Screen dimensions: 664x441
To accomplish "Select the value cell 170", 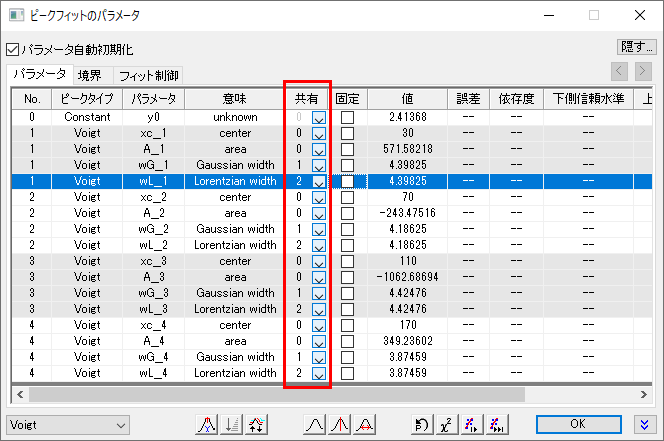I will coord(407,325).
